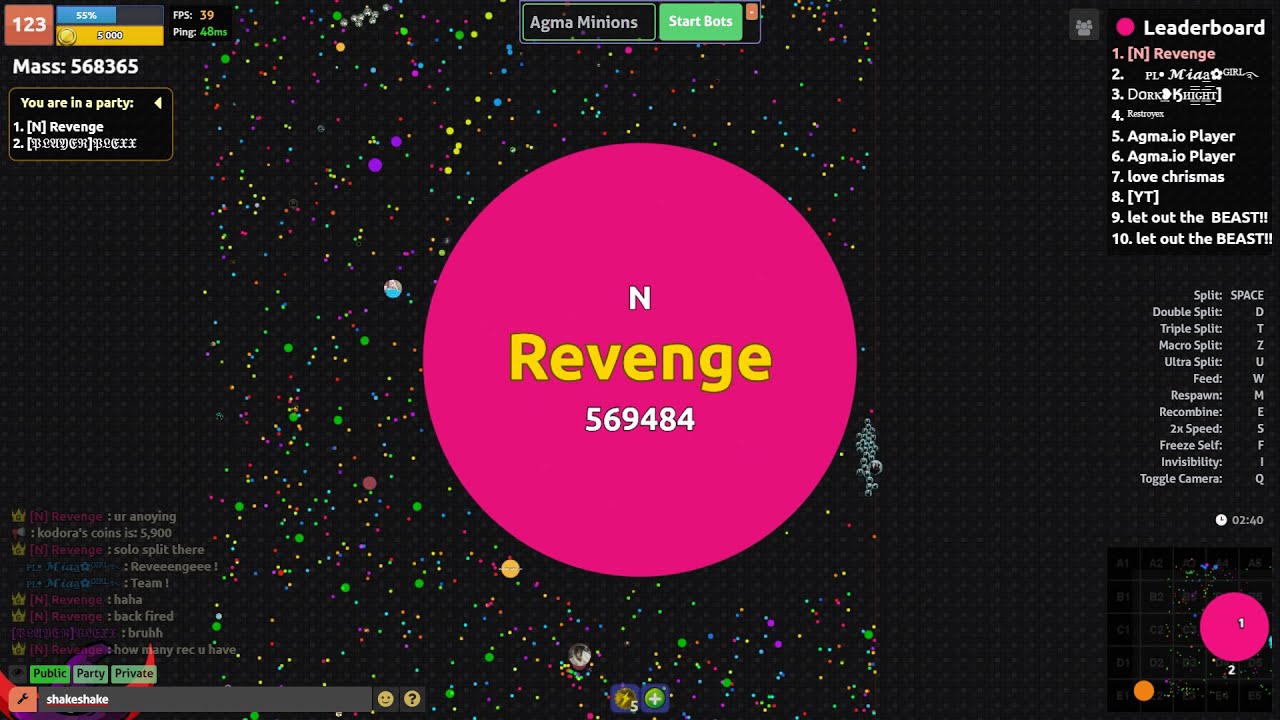Viewport: 1280px width, 720px height.
Task: Use the green plus powerup slot
Action: coord(654,698)
